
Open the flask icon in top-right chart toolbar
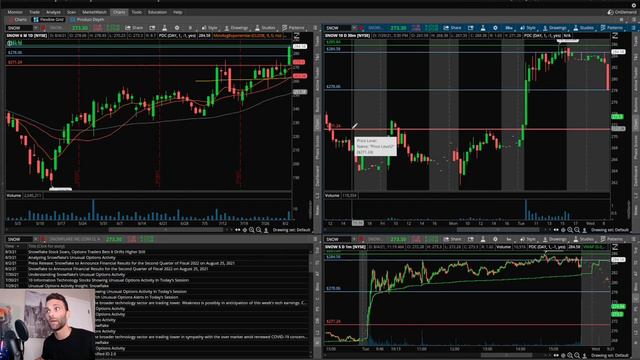483,28
